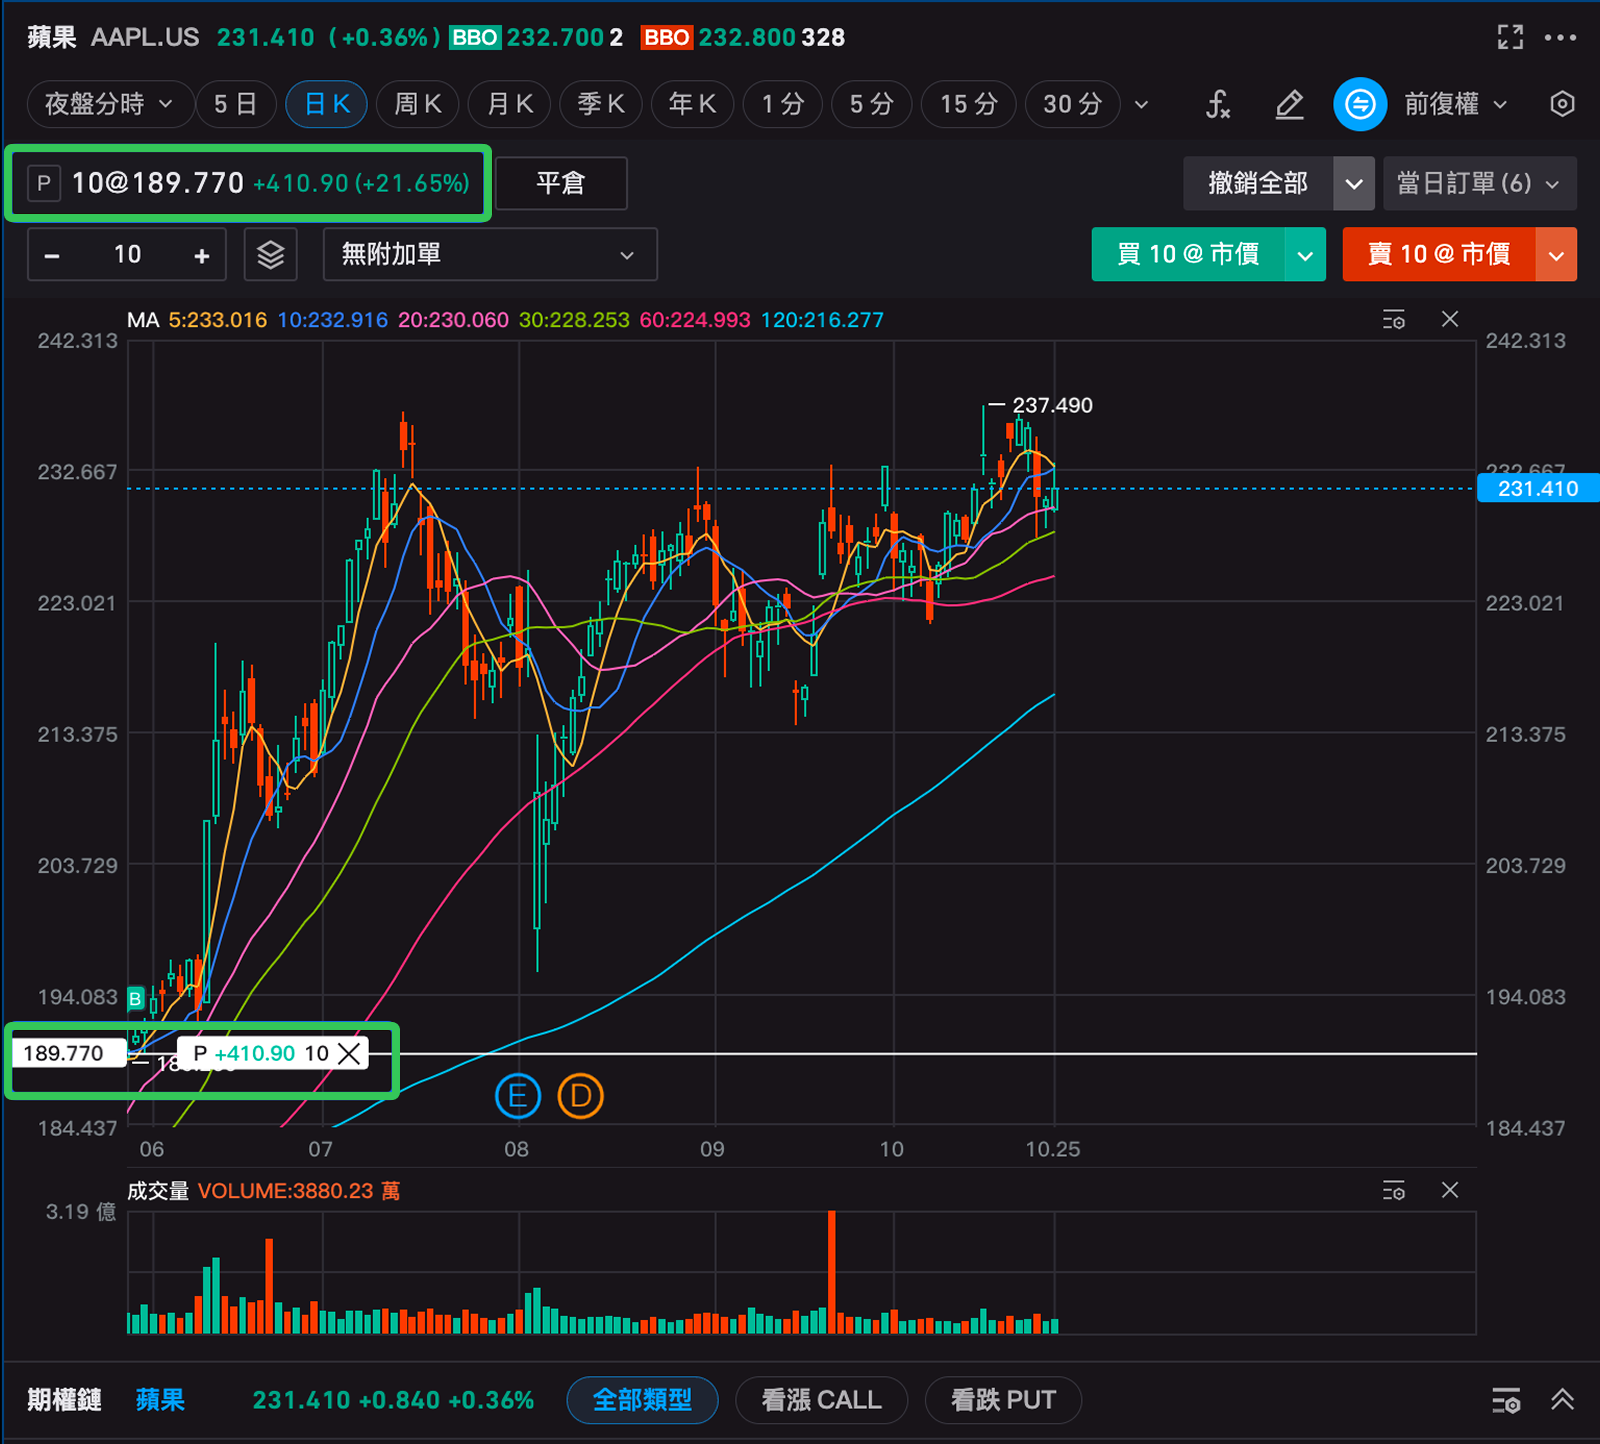Enter fullscreen chart mode
Image resolution: width=1600 pixels, height=1444 pixels.
(1510, 38)
